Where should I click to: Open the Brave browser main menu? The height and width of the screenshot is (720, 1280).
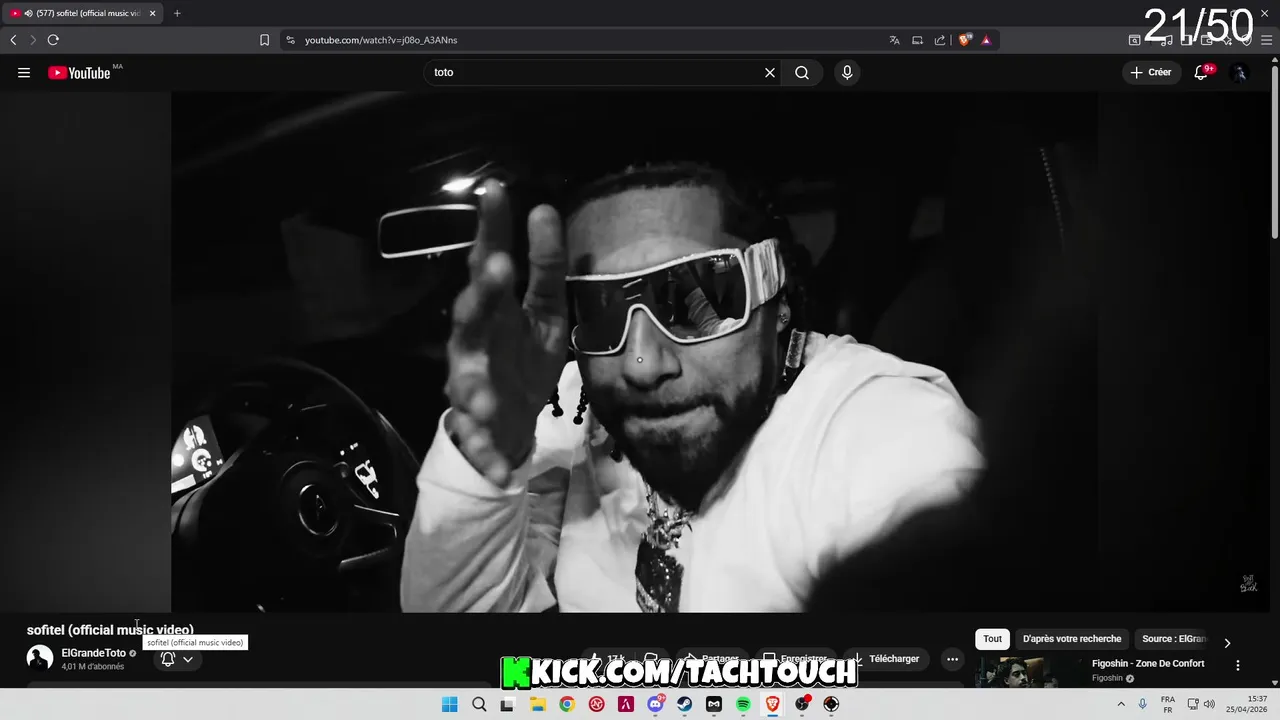1266,40
